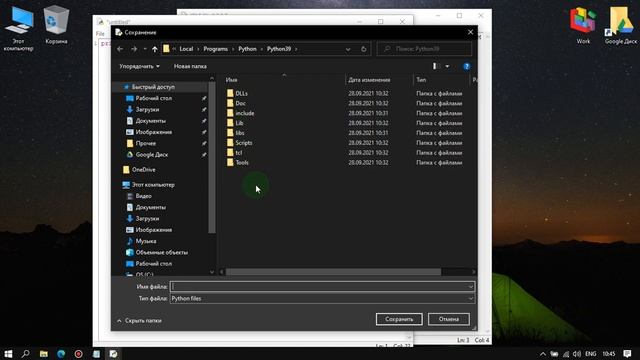Select Local in the address path

click(186, 49)
